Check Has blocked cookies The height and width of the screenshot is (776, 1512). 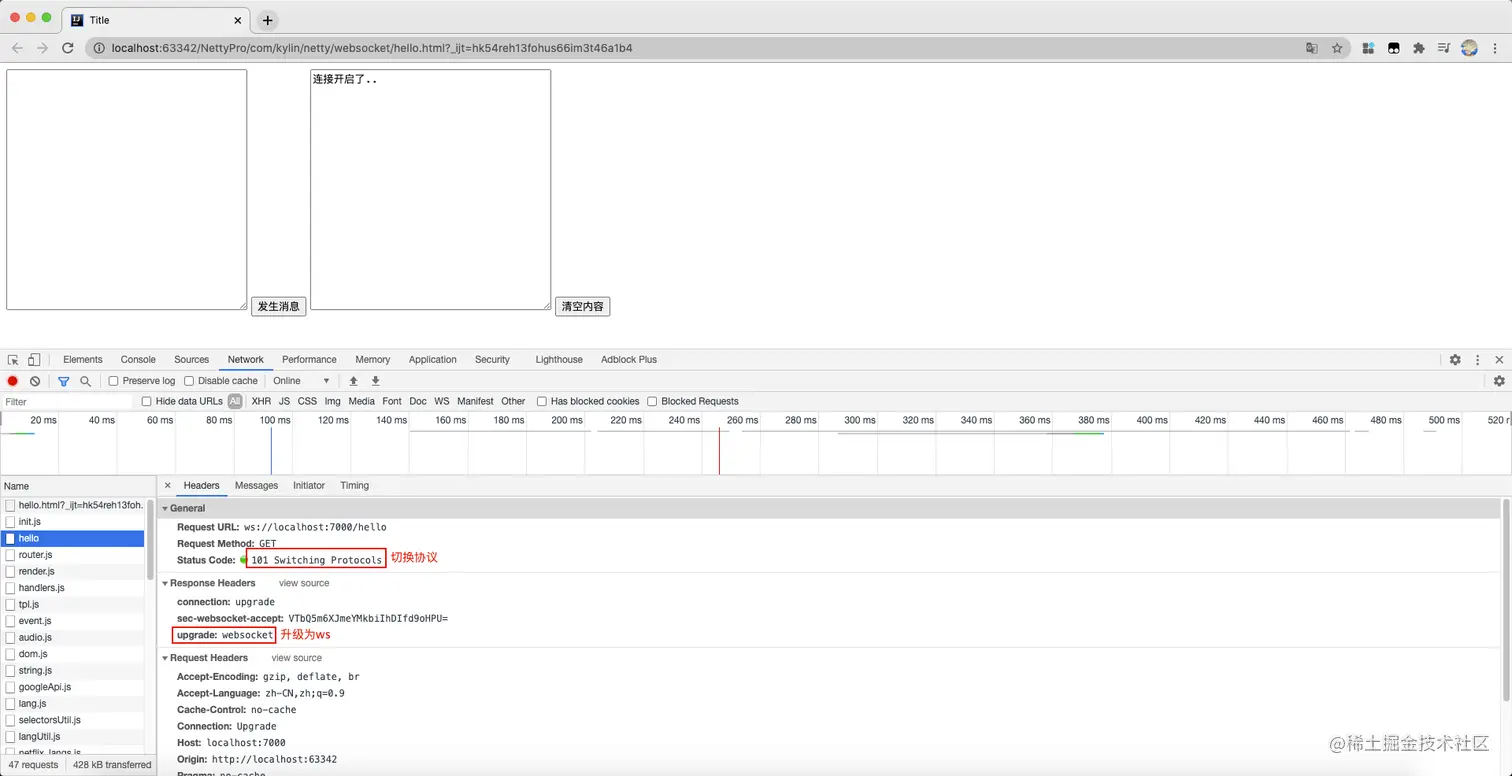(542, 401)
